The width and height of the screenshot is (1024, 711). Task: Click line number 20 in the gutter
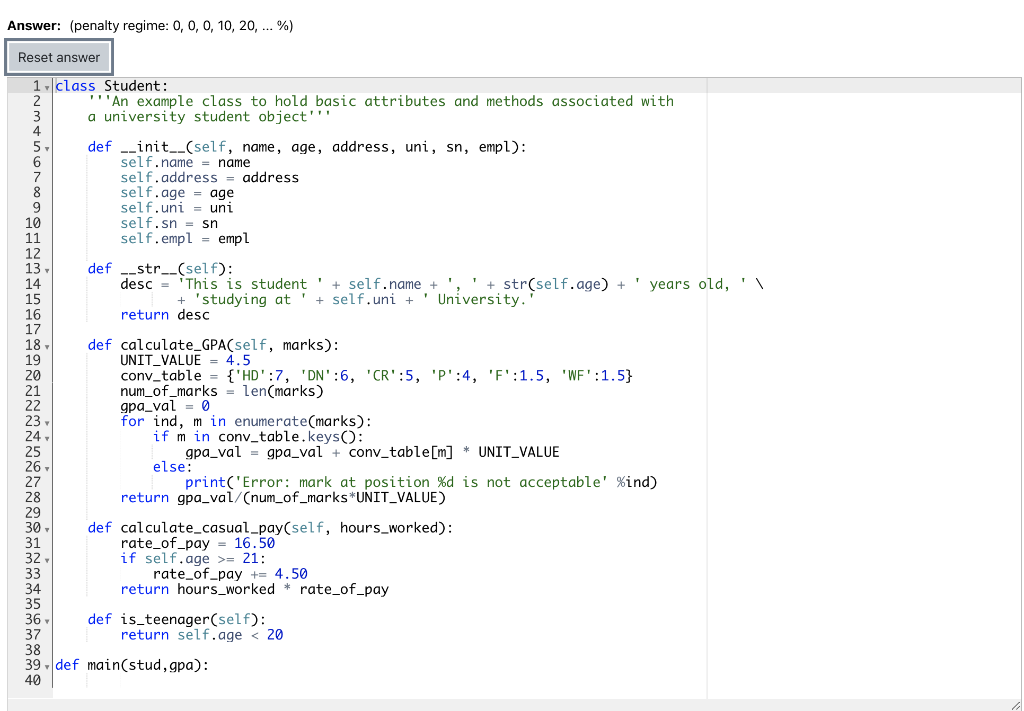(x=33, y=375)
